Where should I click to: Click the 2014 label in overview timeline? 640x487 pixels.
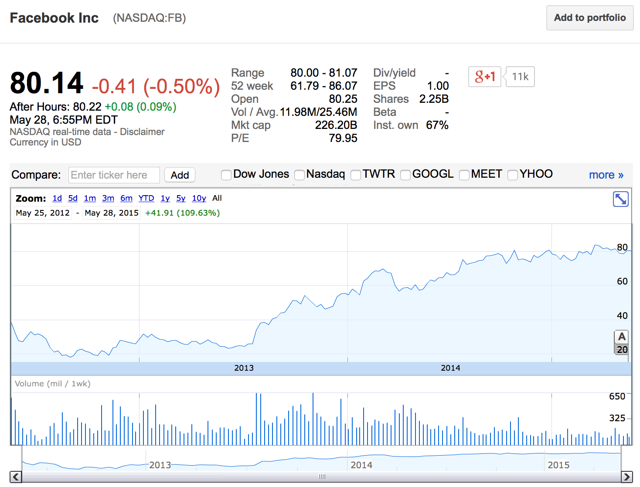[x=361, y=465]
